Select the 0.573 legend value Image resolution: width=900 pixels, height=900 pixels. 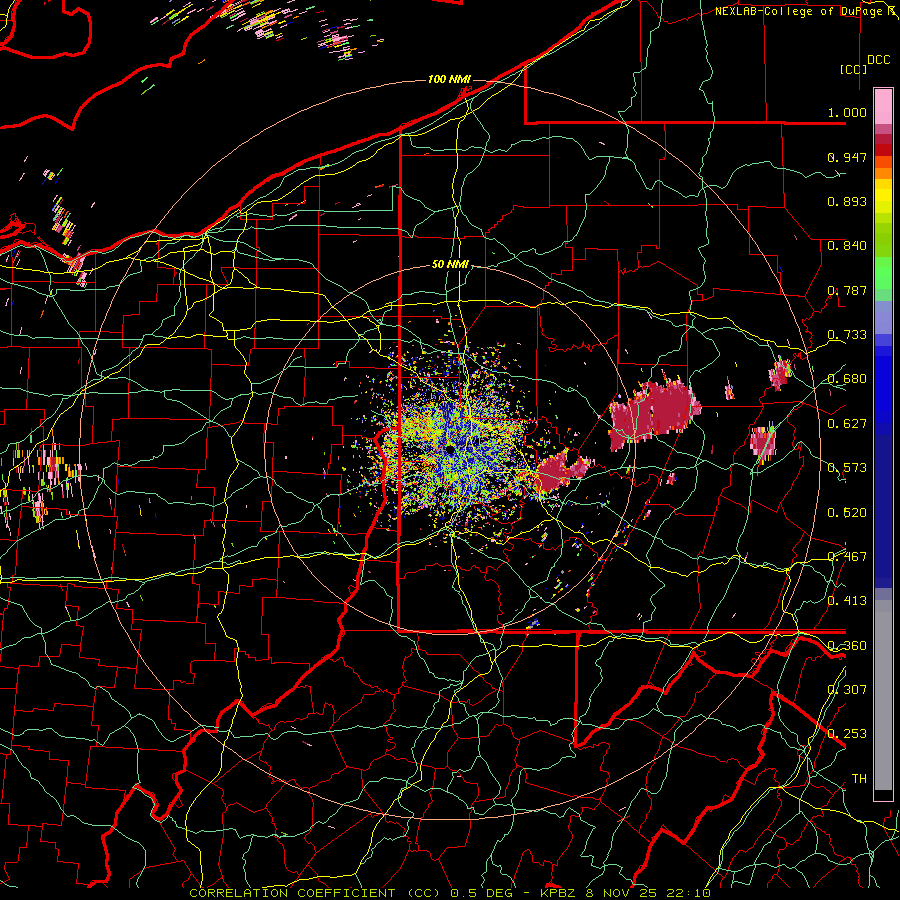[847, 468]
